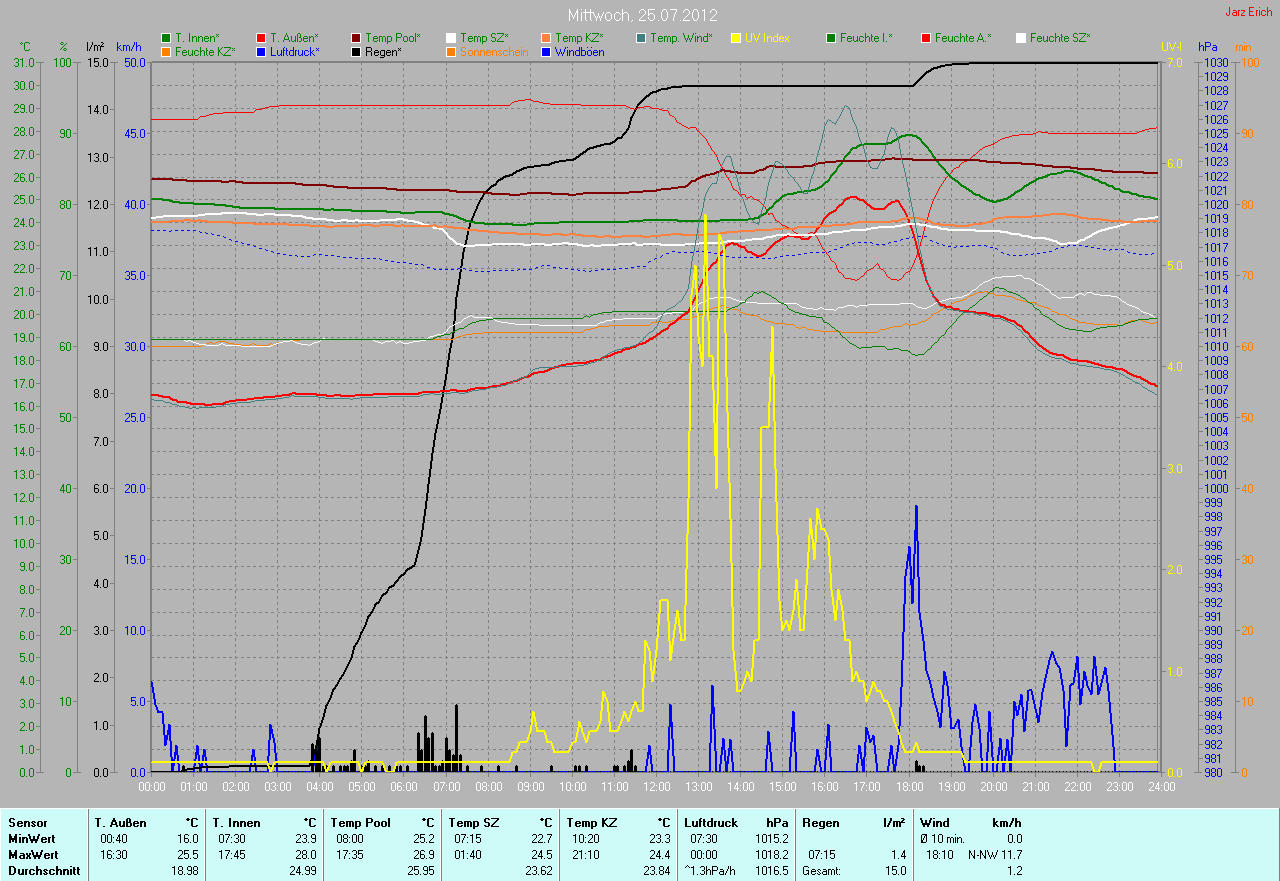This screenshot has height=881, width=1280.
Task: Click the green swatch beside Feuchte I.*
Action: [831, 38]
